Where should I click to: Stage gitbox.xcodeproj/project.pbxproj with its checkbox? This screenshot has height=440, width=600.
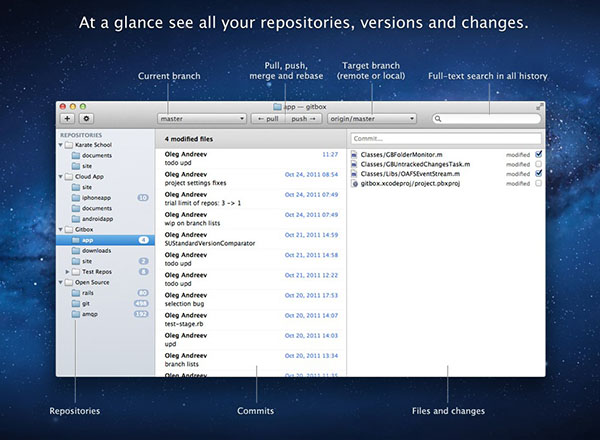538,184
